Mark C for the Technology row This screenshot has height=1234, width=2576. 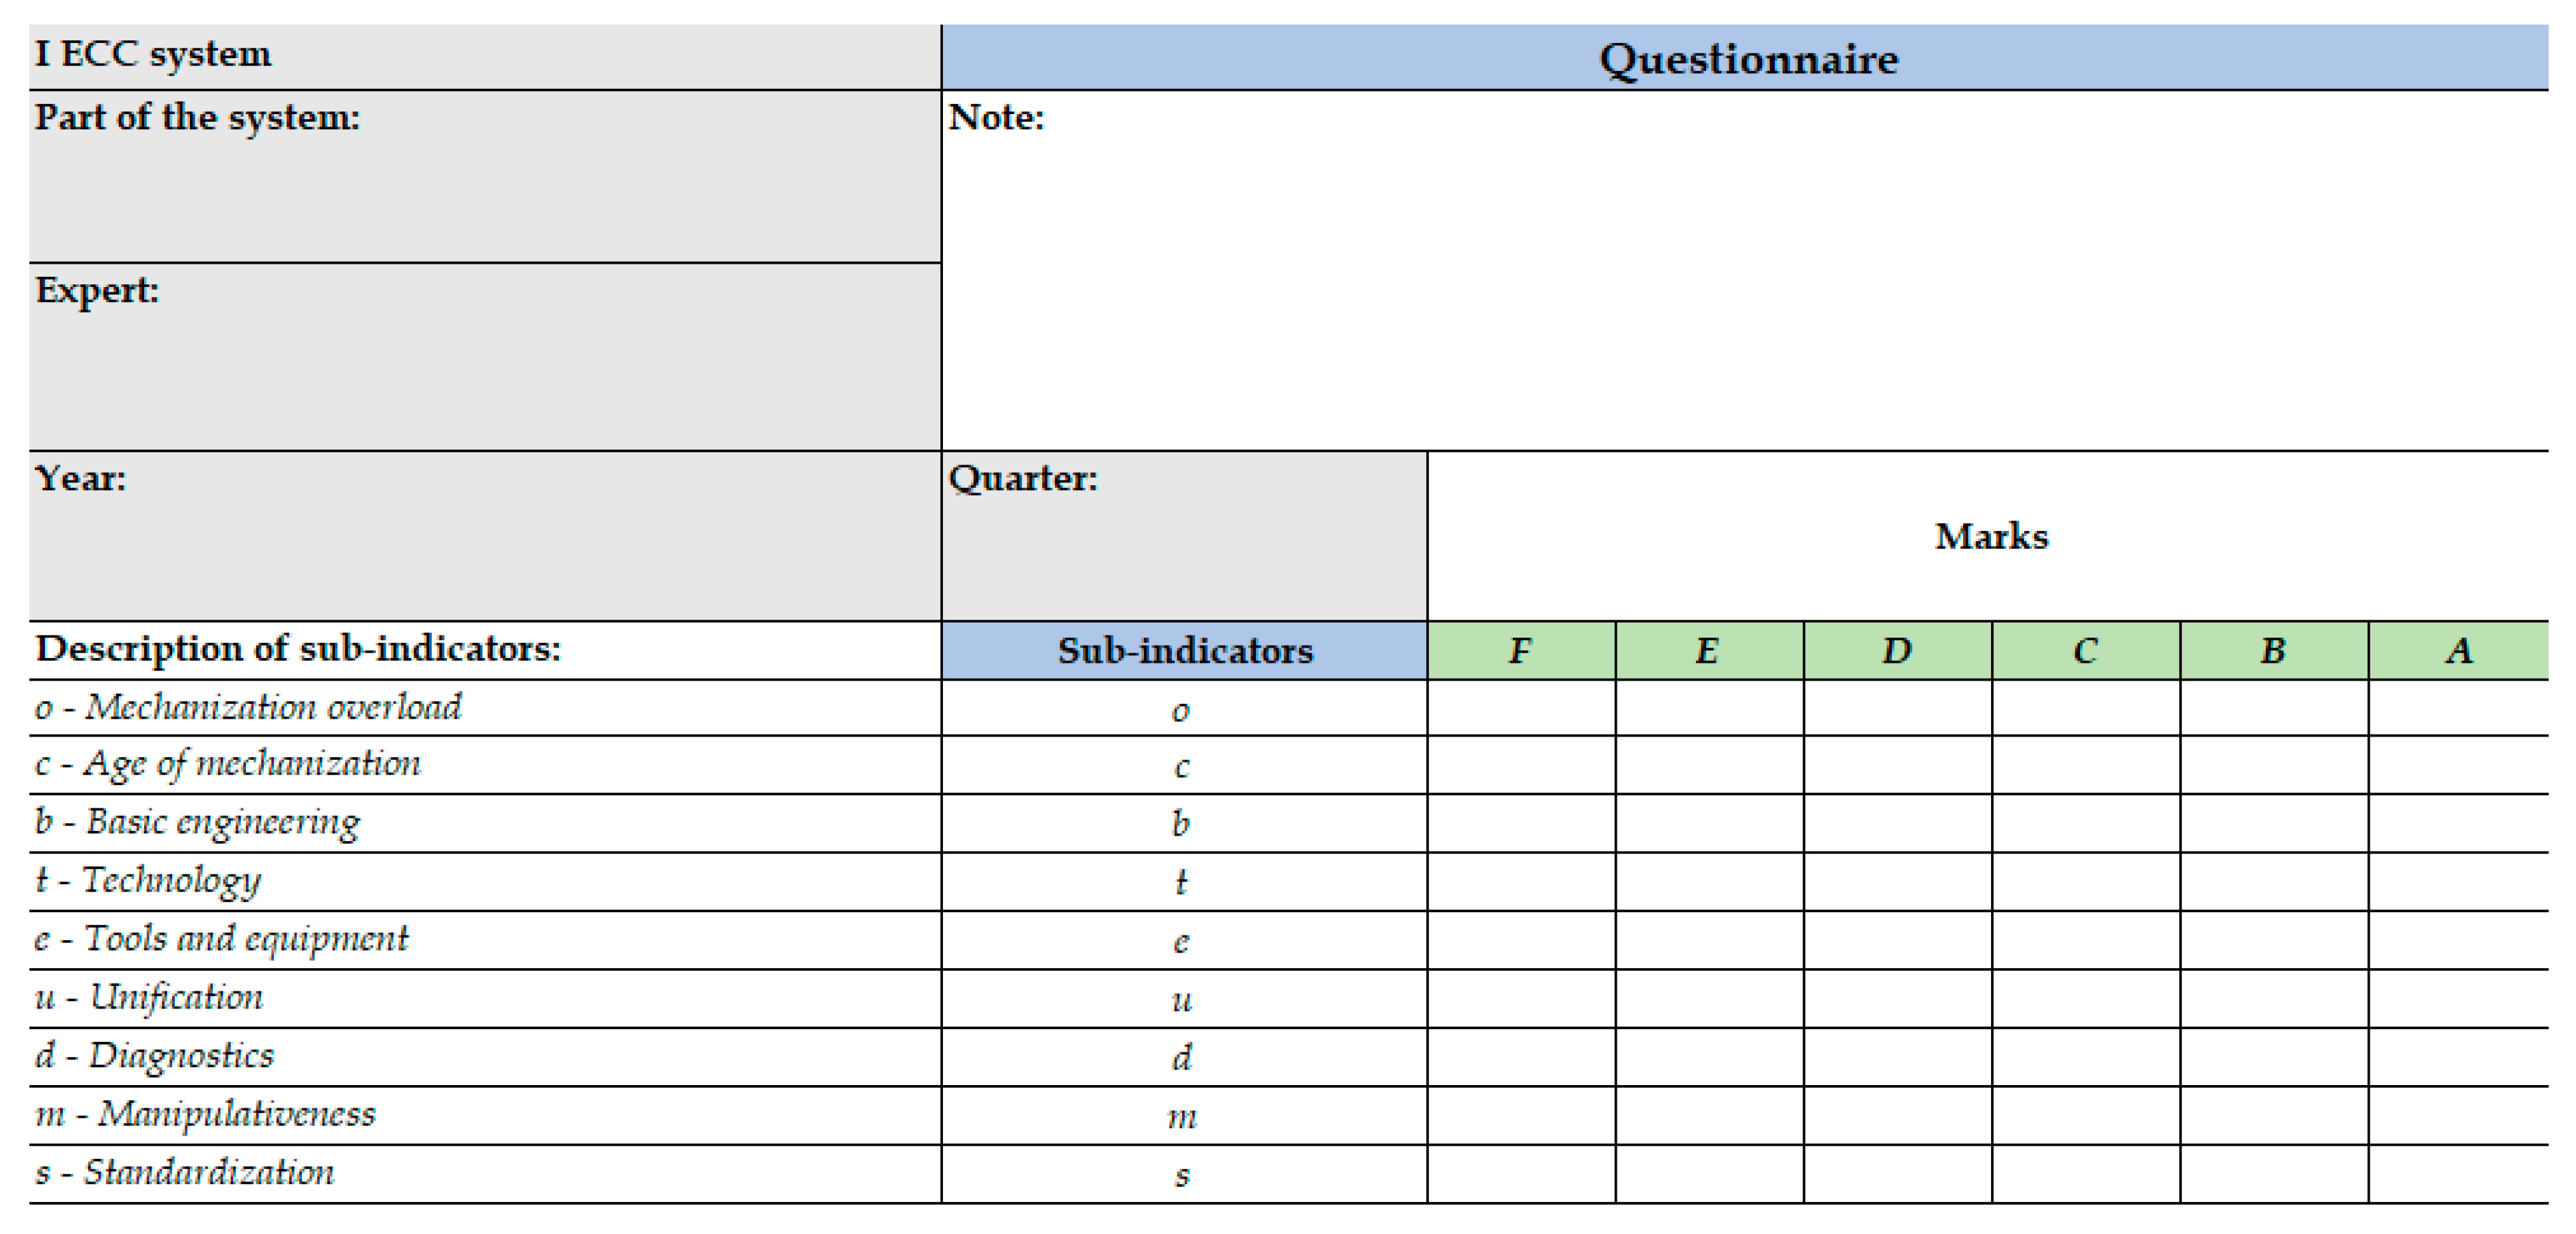2085,881
